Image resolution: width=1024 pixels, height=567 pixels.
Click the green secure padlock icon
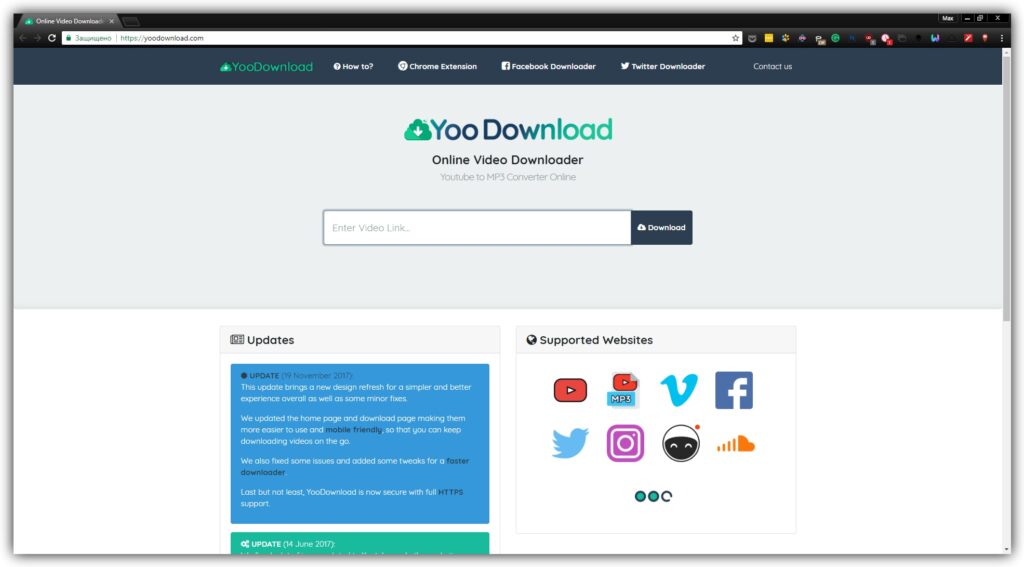pyautogui.click(x=69, y=38)
